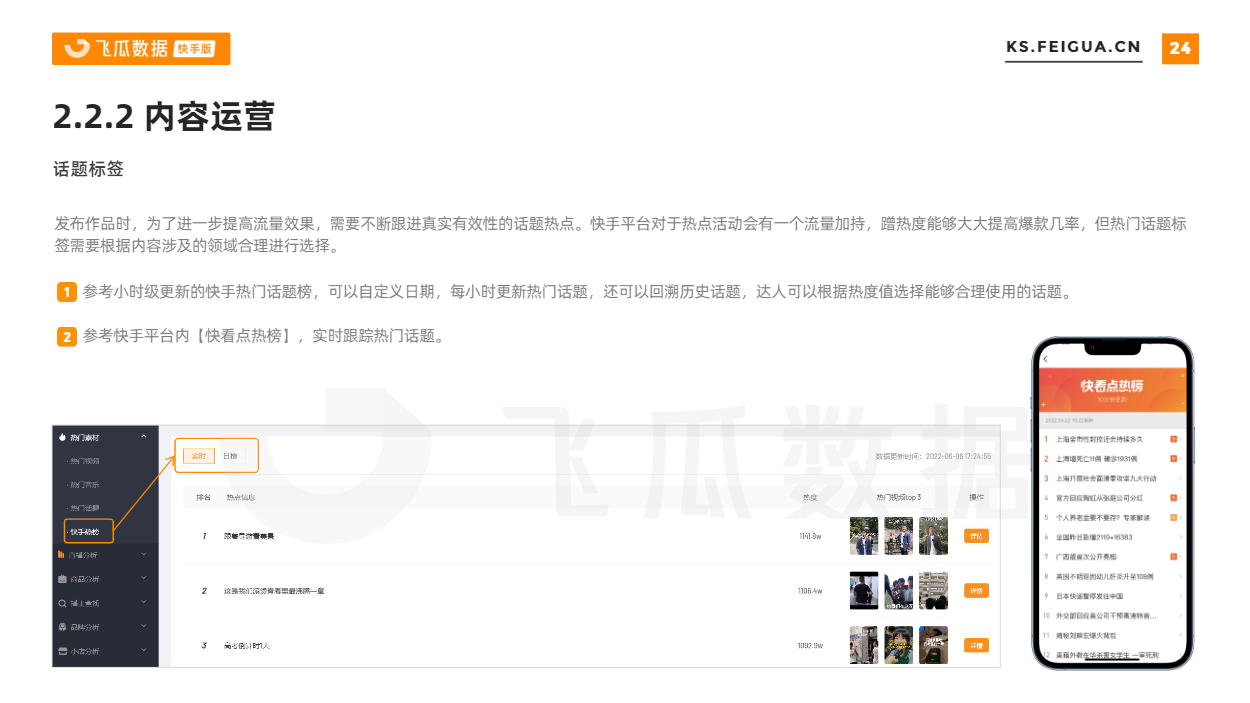Open the 热门视频 submenu item
The image size is (1250, 703).
(x=83, y=461)
